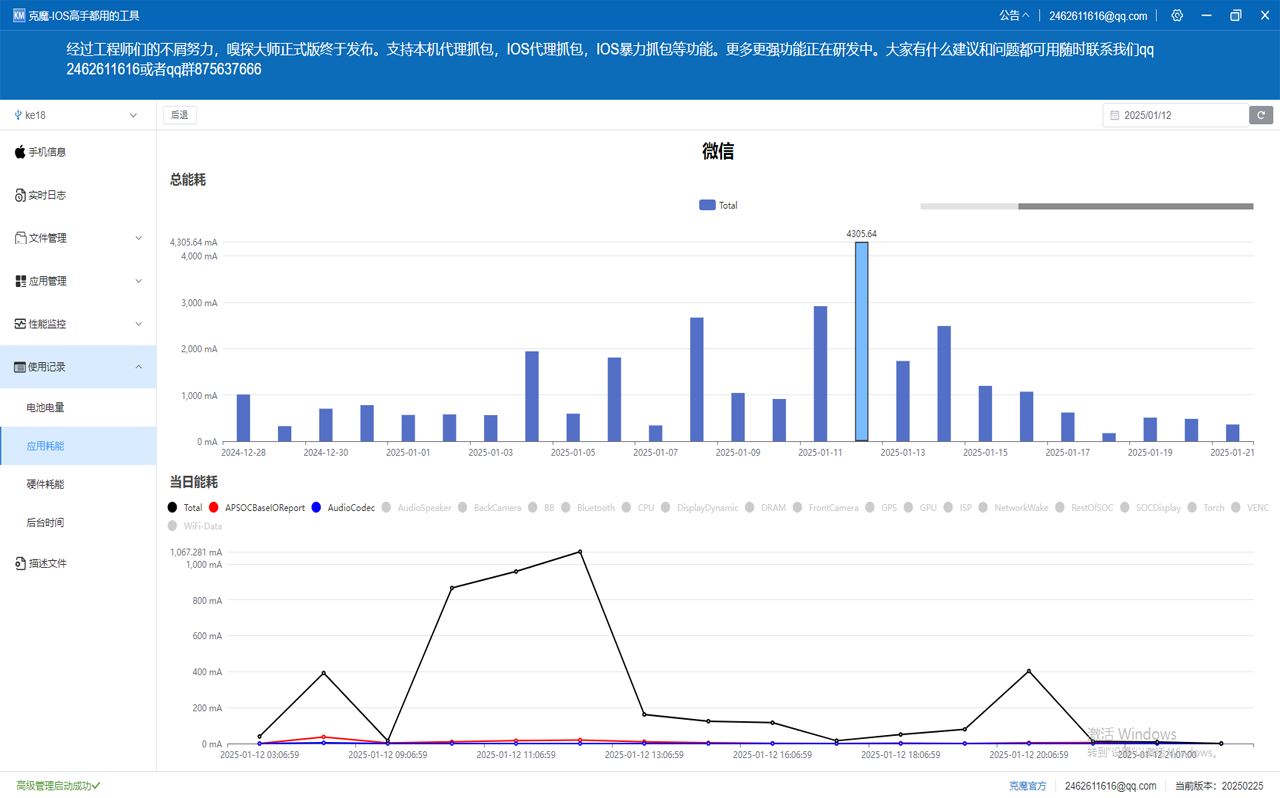Collapse the 使用记录 submenu chevron

(x=138, y=367)
